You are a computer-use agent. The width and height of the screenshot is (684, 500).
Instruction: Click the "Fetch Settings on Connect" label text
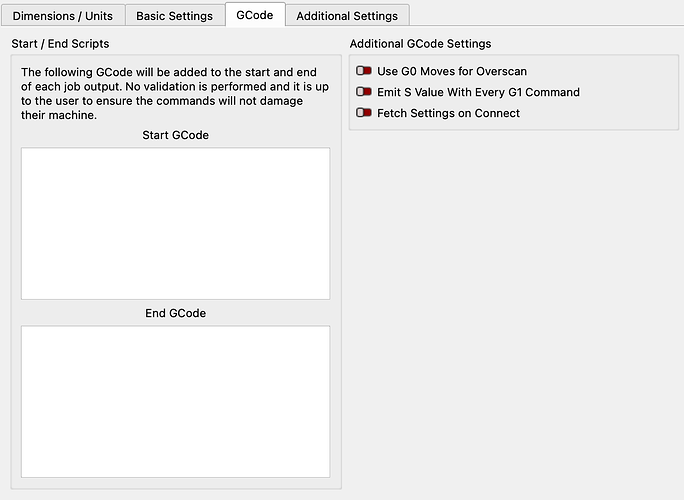coord(448,113)
